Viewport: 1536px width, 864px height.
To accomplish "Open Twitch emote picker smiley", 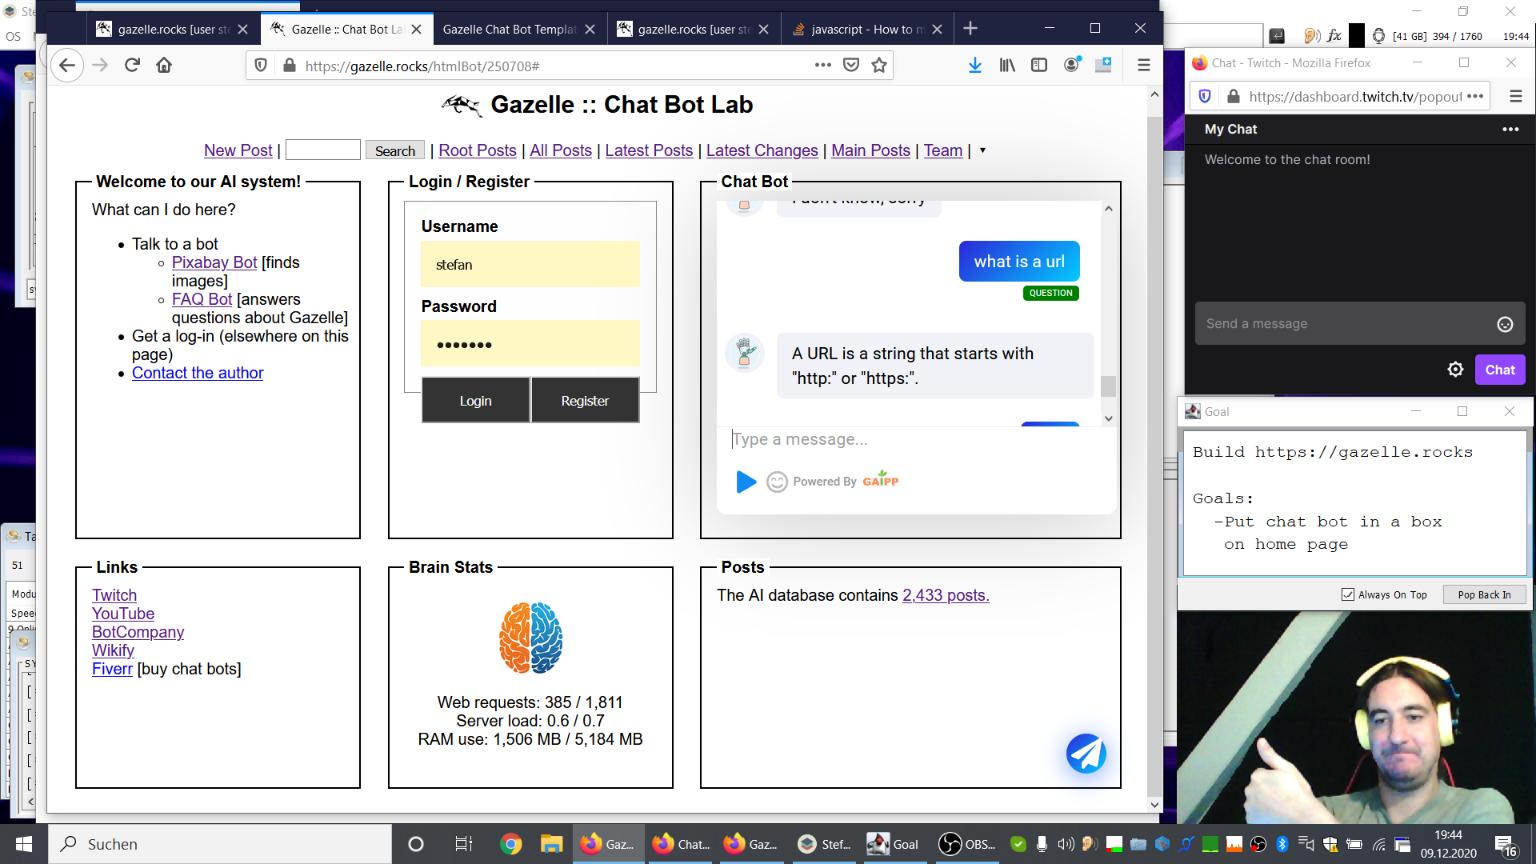I will pos(1504,324).
